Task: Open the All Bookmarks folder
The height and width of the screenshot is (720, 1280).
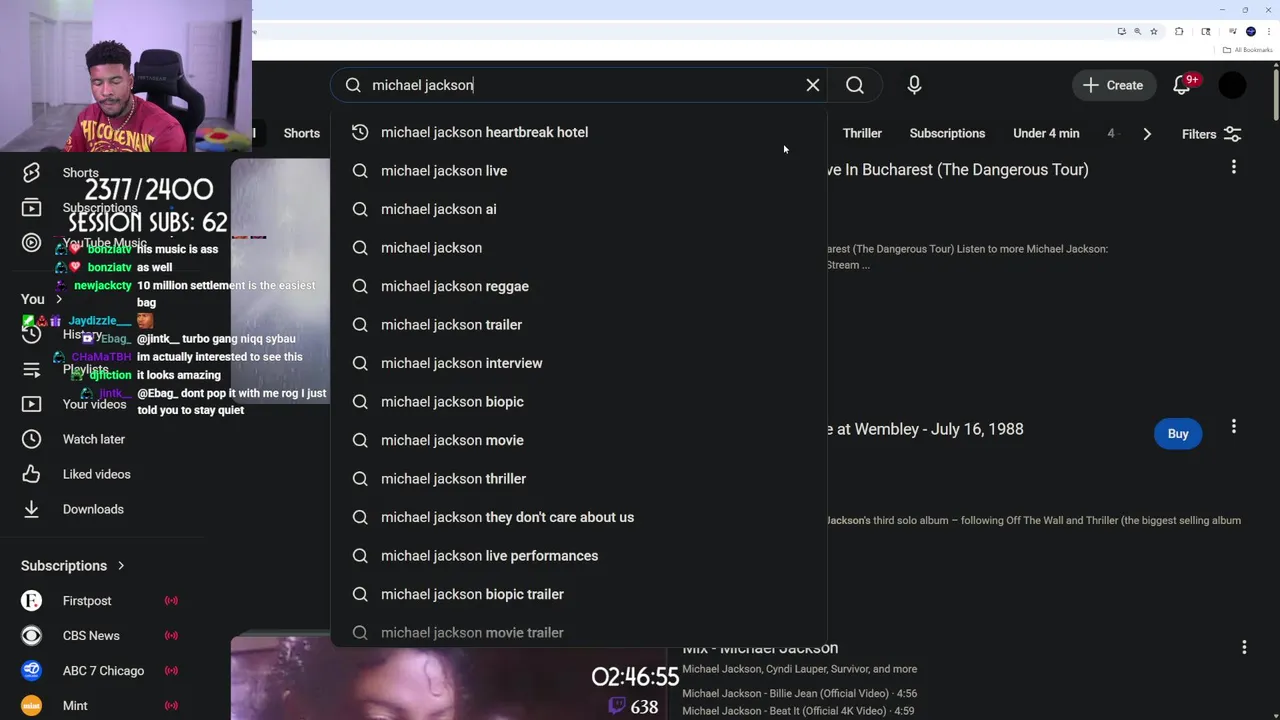Action: coord(1248,50)
